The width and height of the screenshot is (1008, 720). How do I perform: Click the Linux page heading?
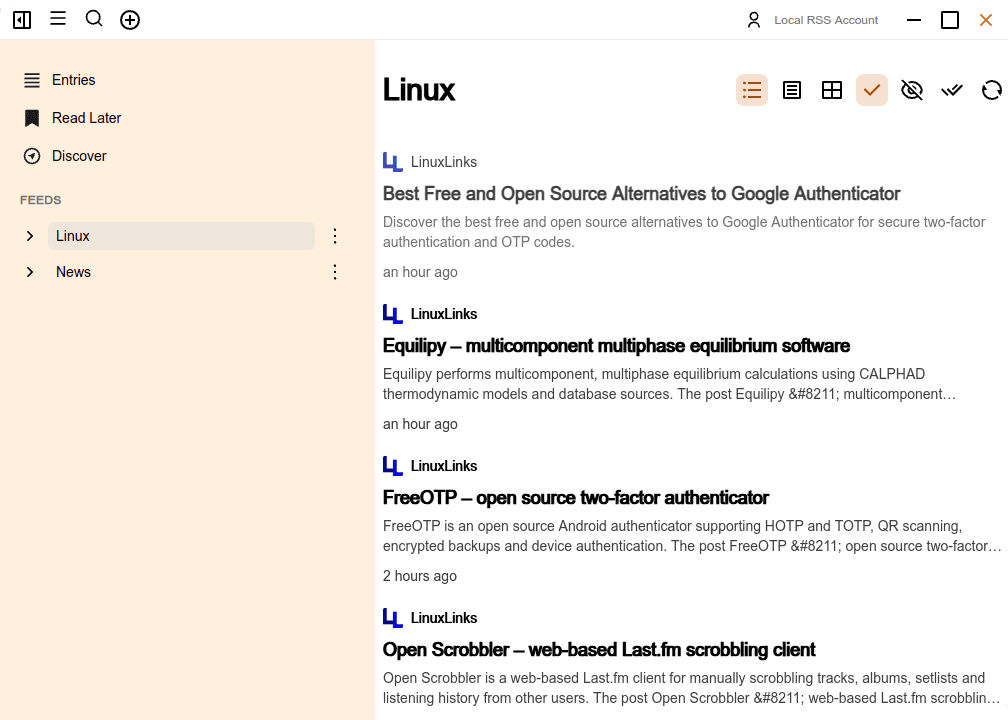pos(418,89)
